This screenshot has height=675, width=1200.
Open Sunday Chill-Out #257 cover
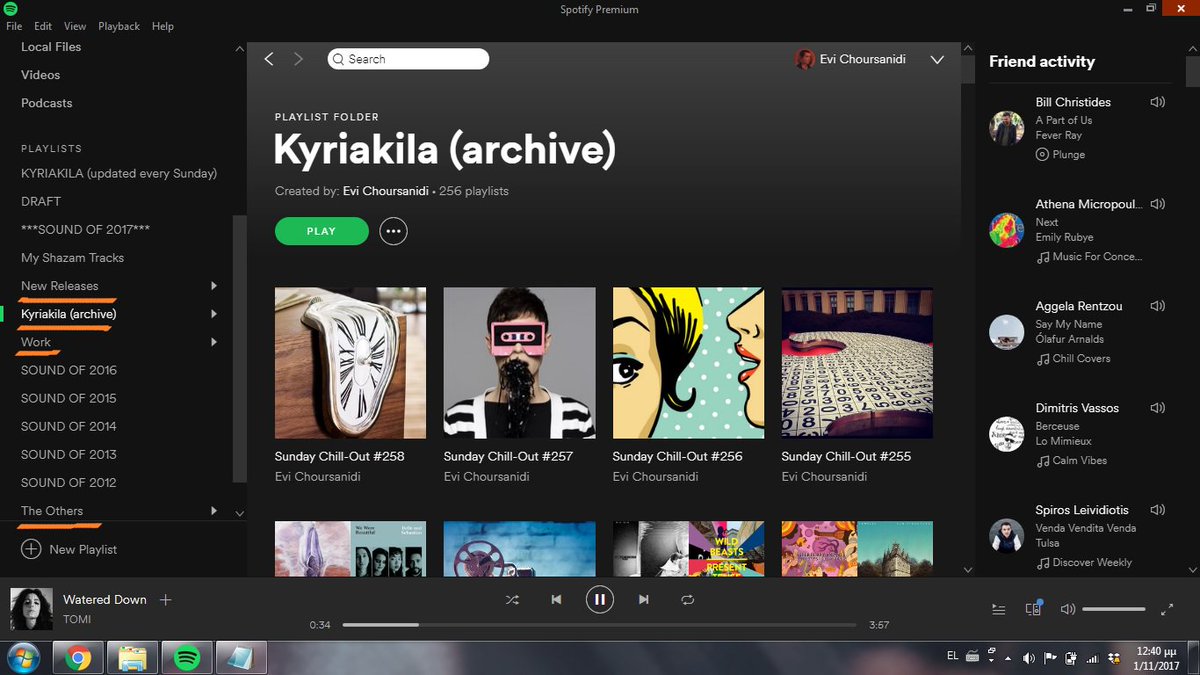pyautogui.click(x=520, y=364)
